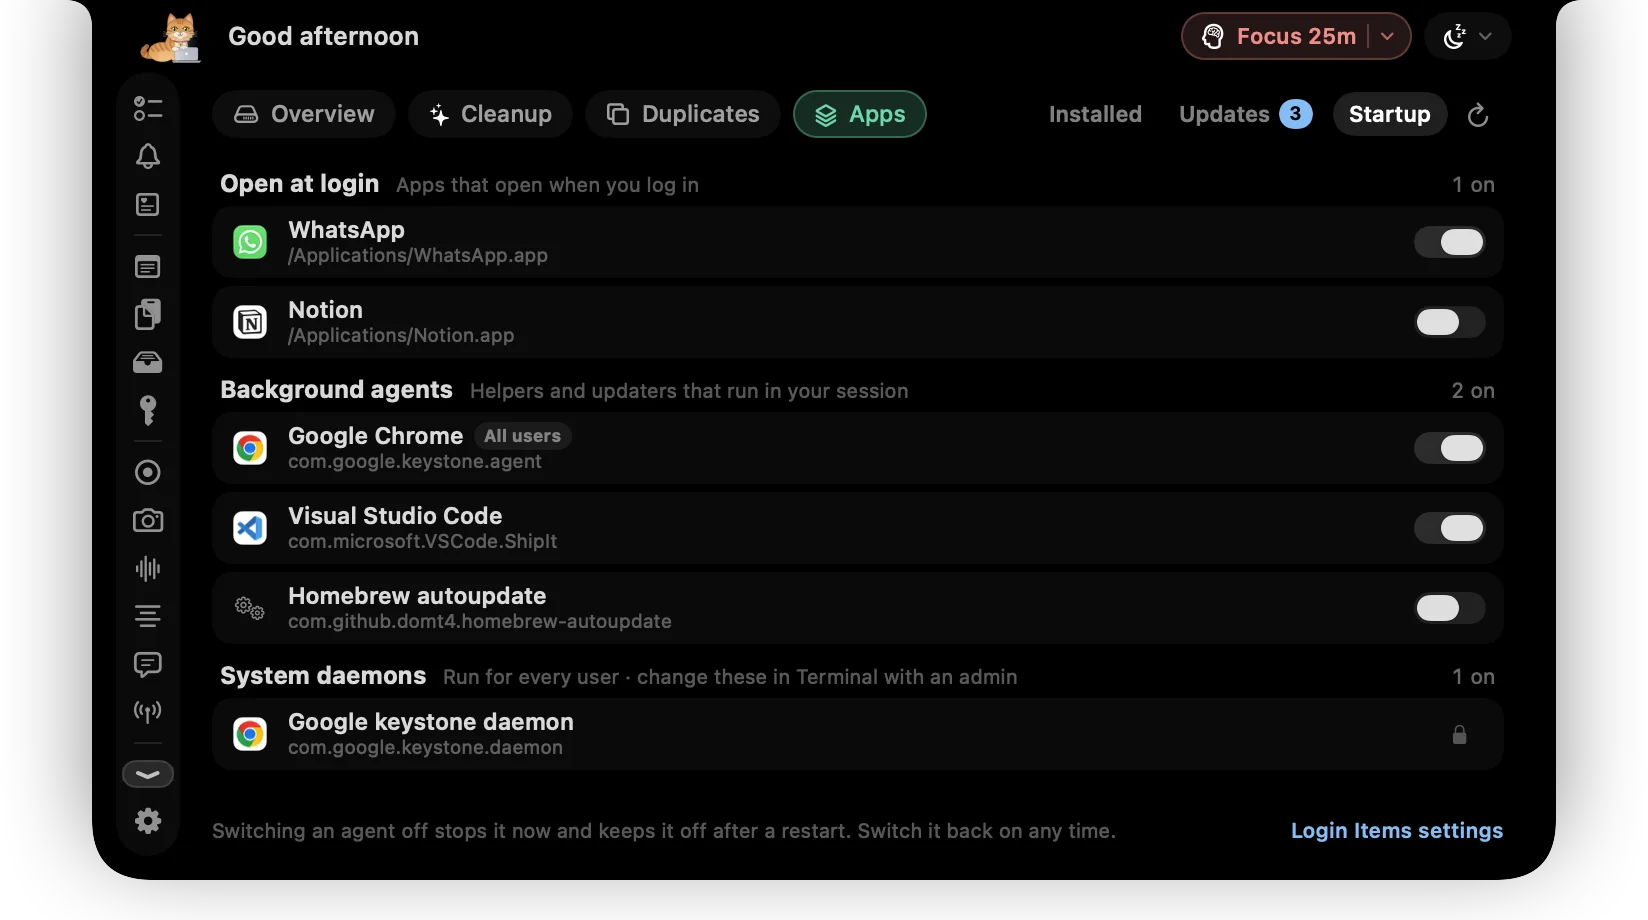Open the clipboard copies sidebar icon
The width and height of the screenshot is (1648, 920).
(148, 314)
